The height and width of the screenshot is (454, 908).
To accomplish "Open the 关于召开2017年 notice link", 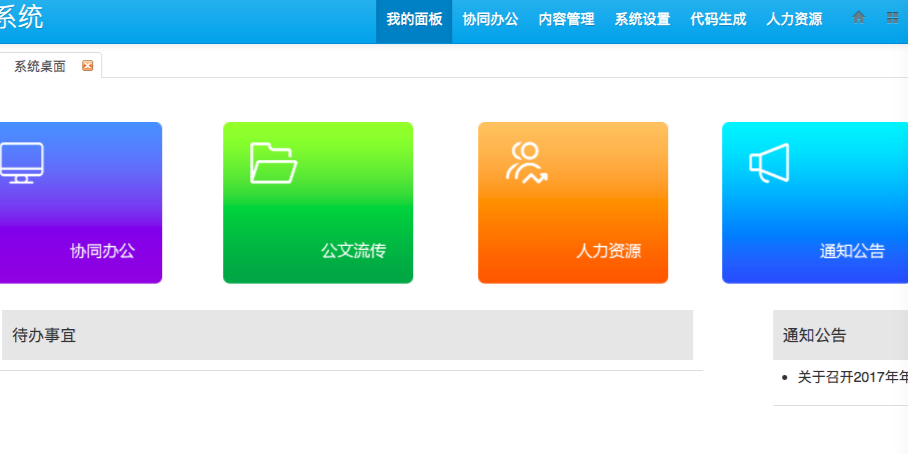I will 852,377.
